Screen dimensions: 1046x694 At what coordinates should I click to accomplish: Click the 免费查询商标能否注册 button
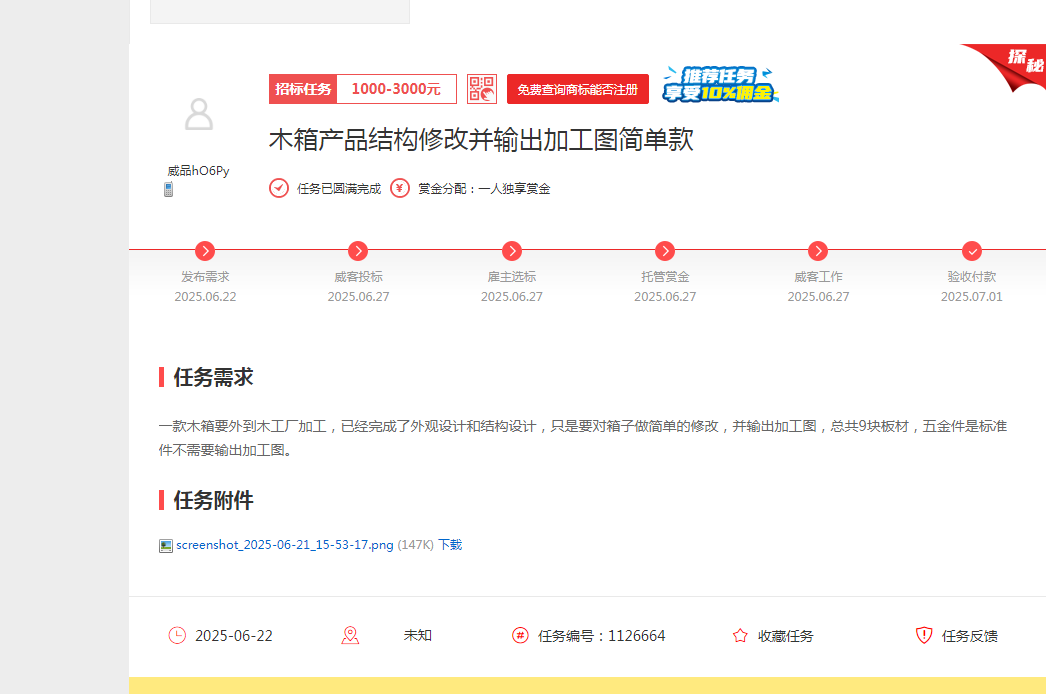[x=578, y=88]
